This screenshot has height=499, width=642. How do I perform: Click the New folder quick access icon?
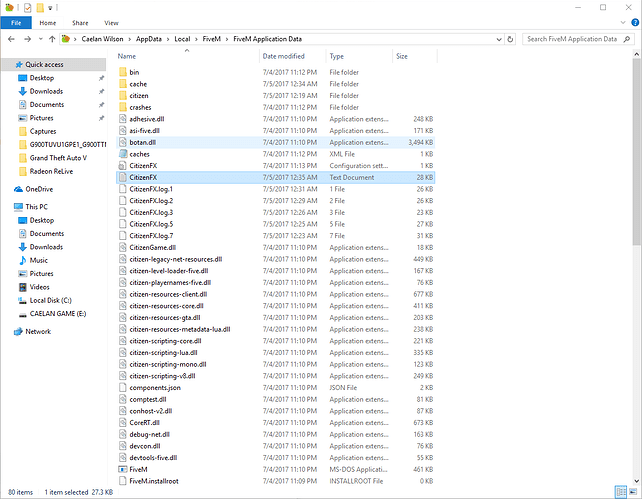pos(40,7)
